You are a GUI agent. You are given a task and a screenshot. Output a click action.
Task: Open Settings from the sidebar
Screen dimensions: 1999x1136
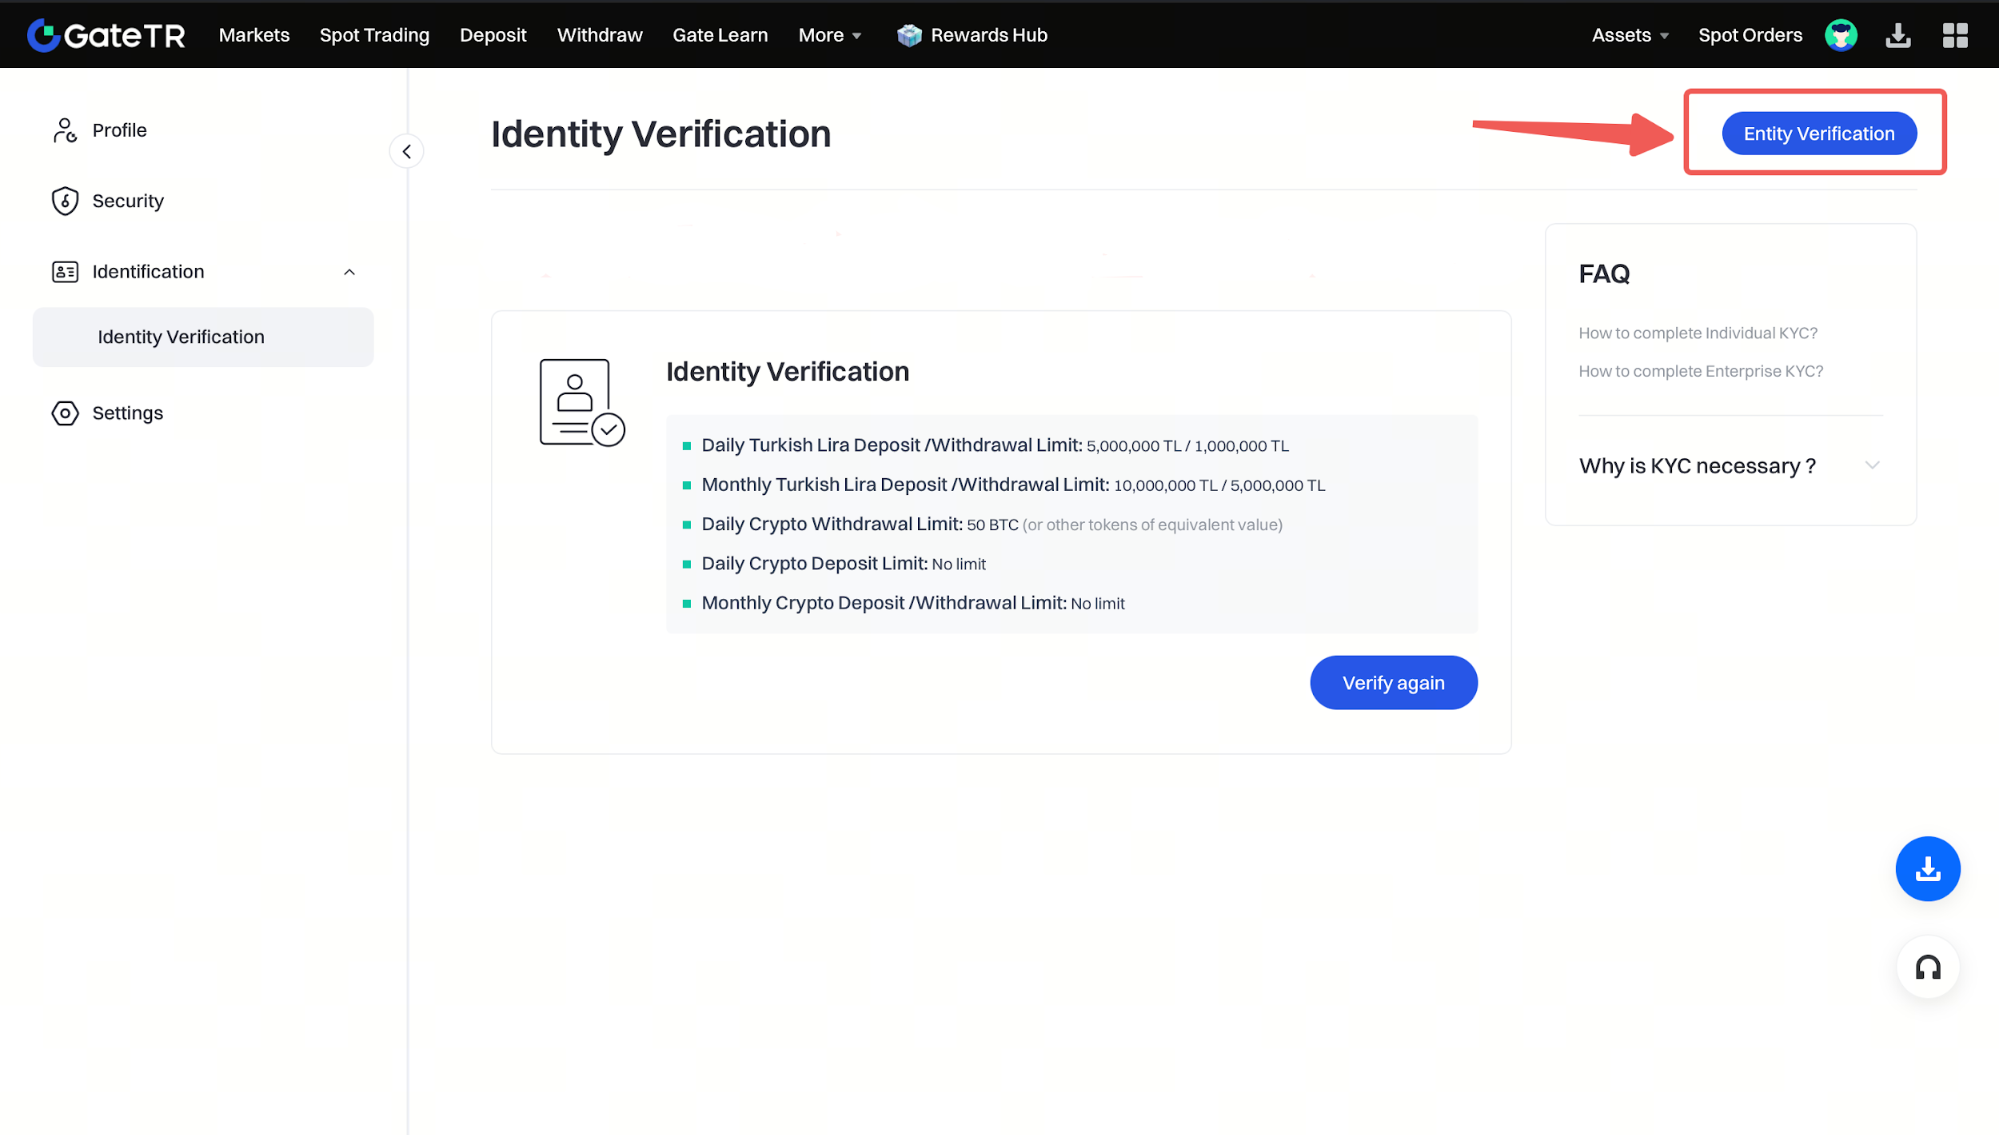tap(127, 413)
